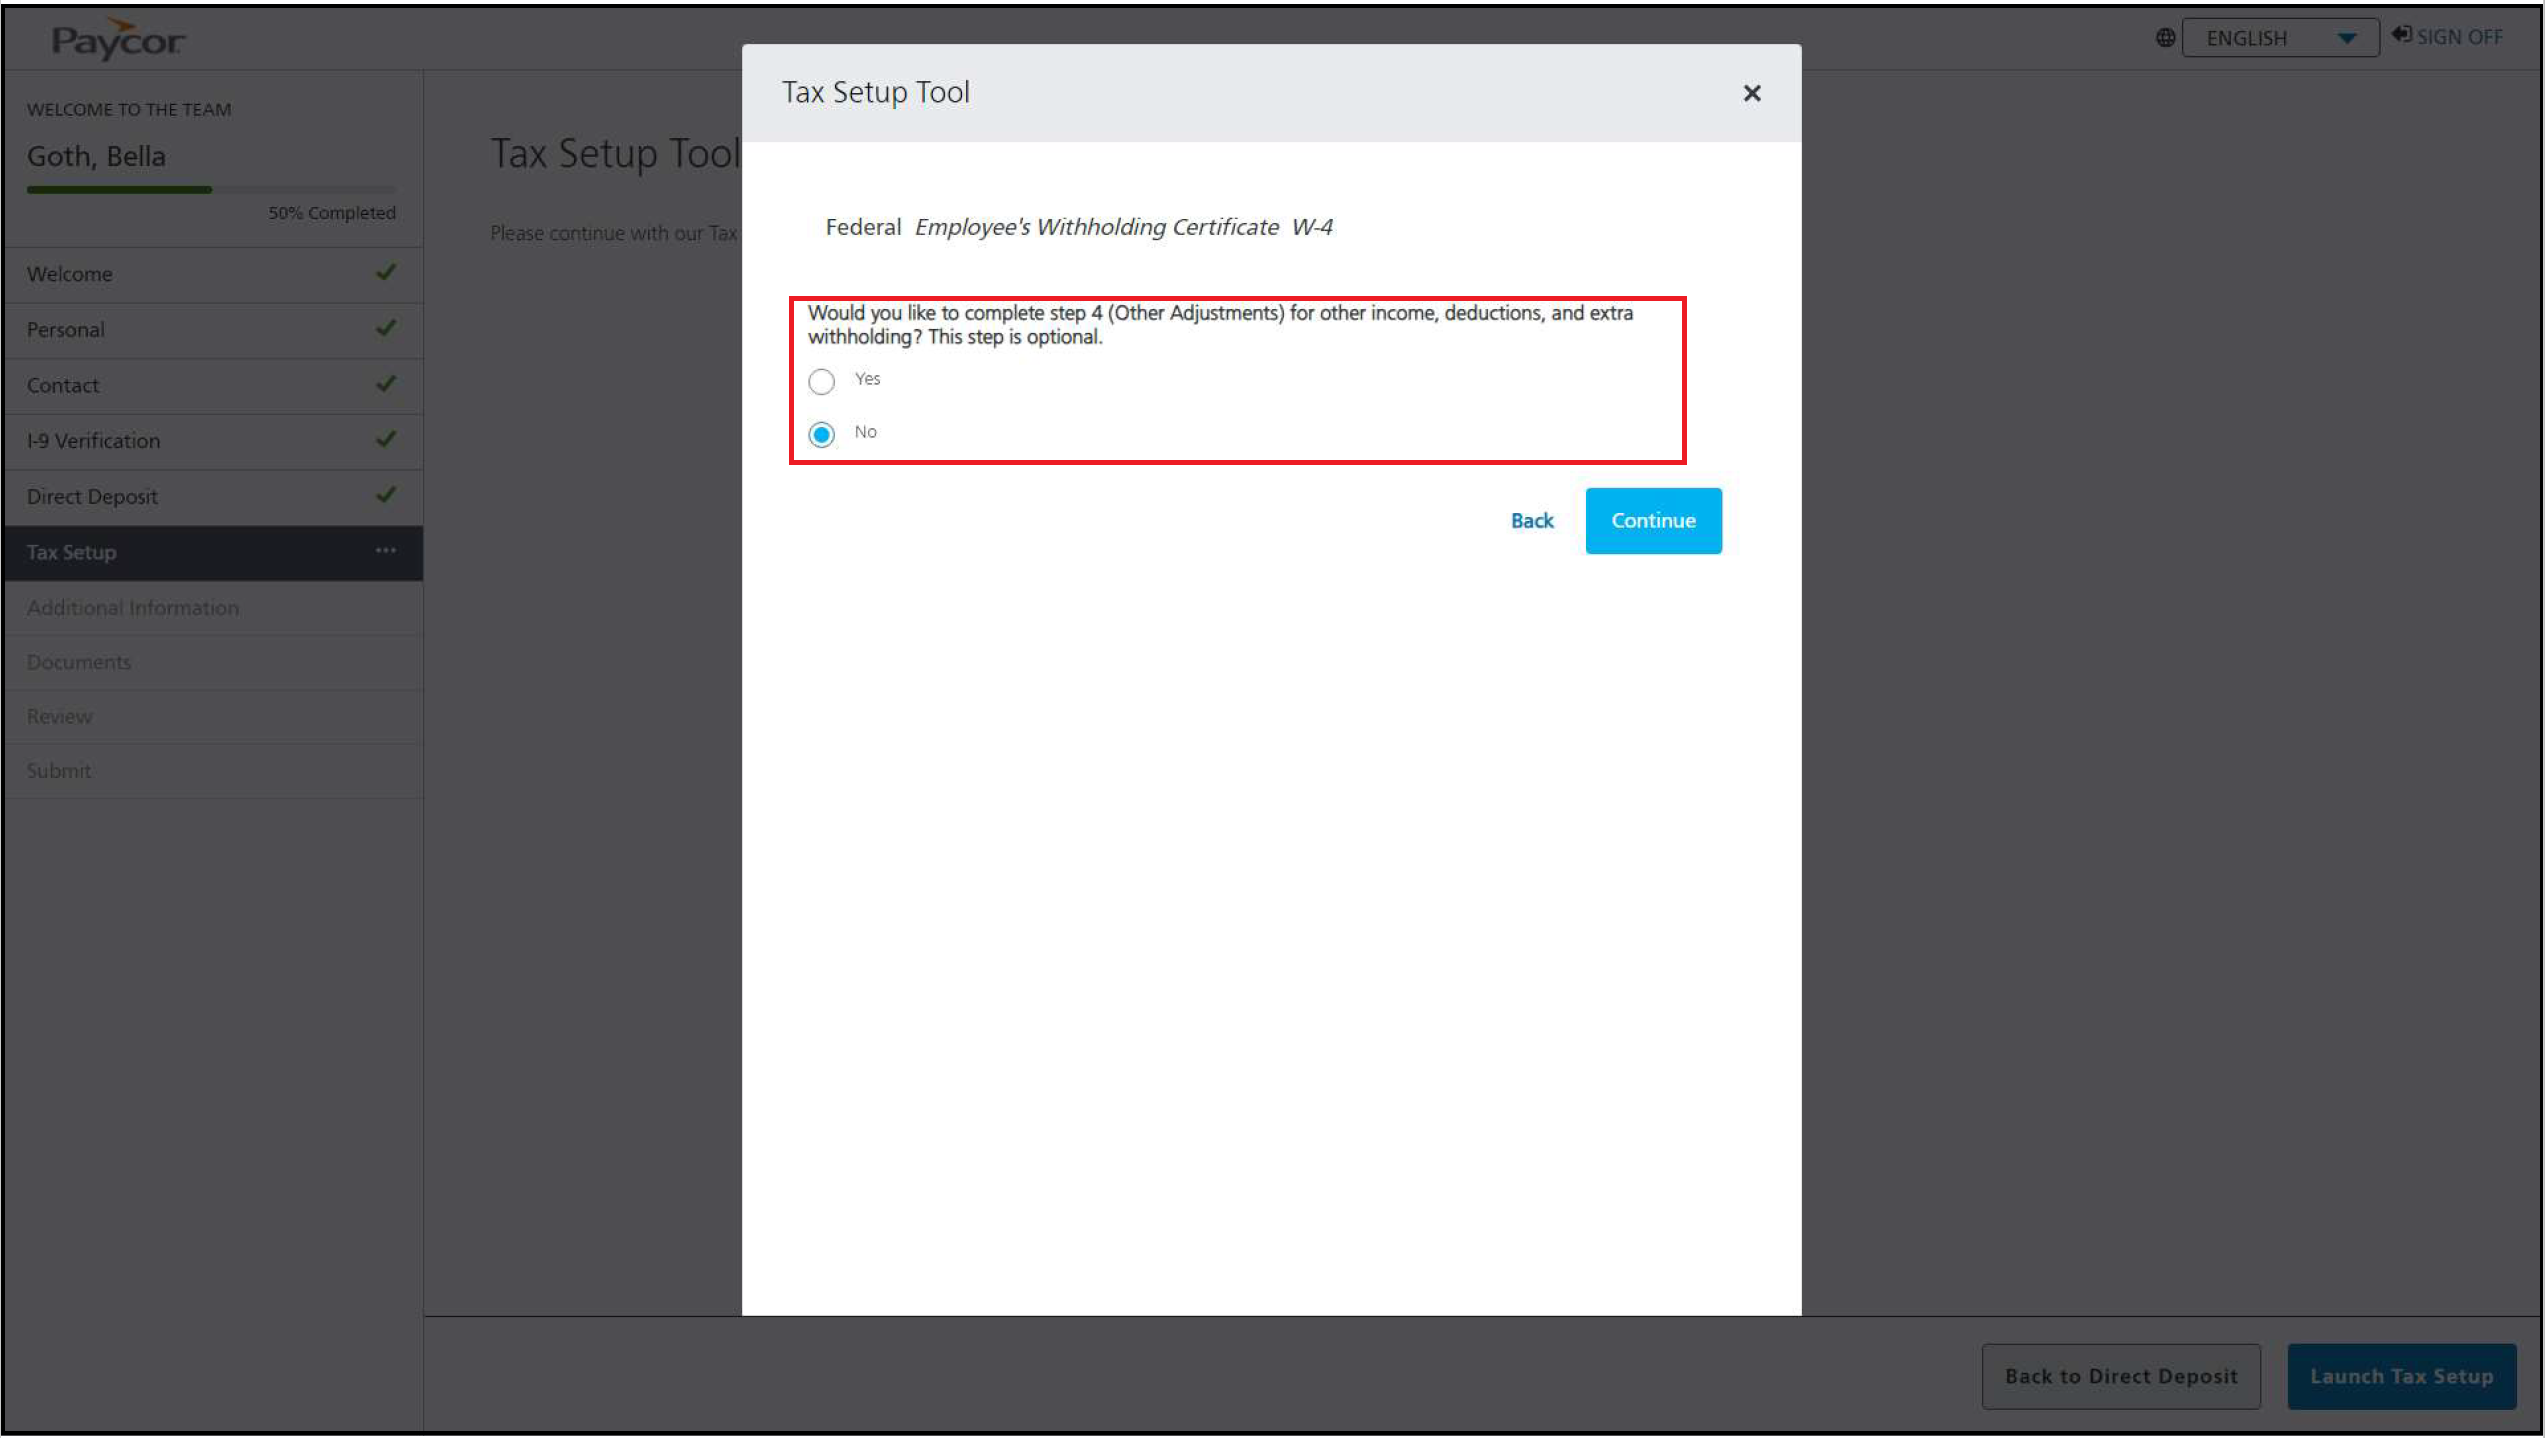
Task: Close the Tax Setup Tool dialog
Action: click(1751, 93)
